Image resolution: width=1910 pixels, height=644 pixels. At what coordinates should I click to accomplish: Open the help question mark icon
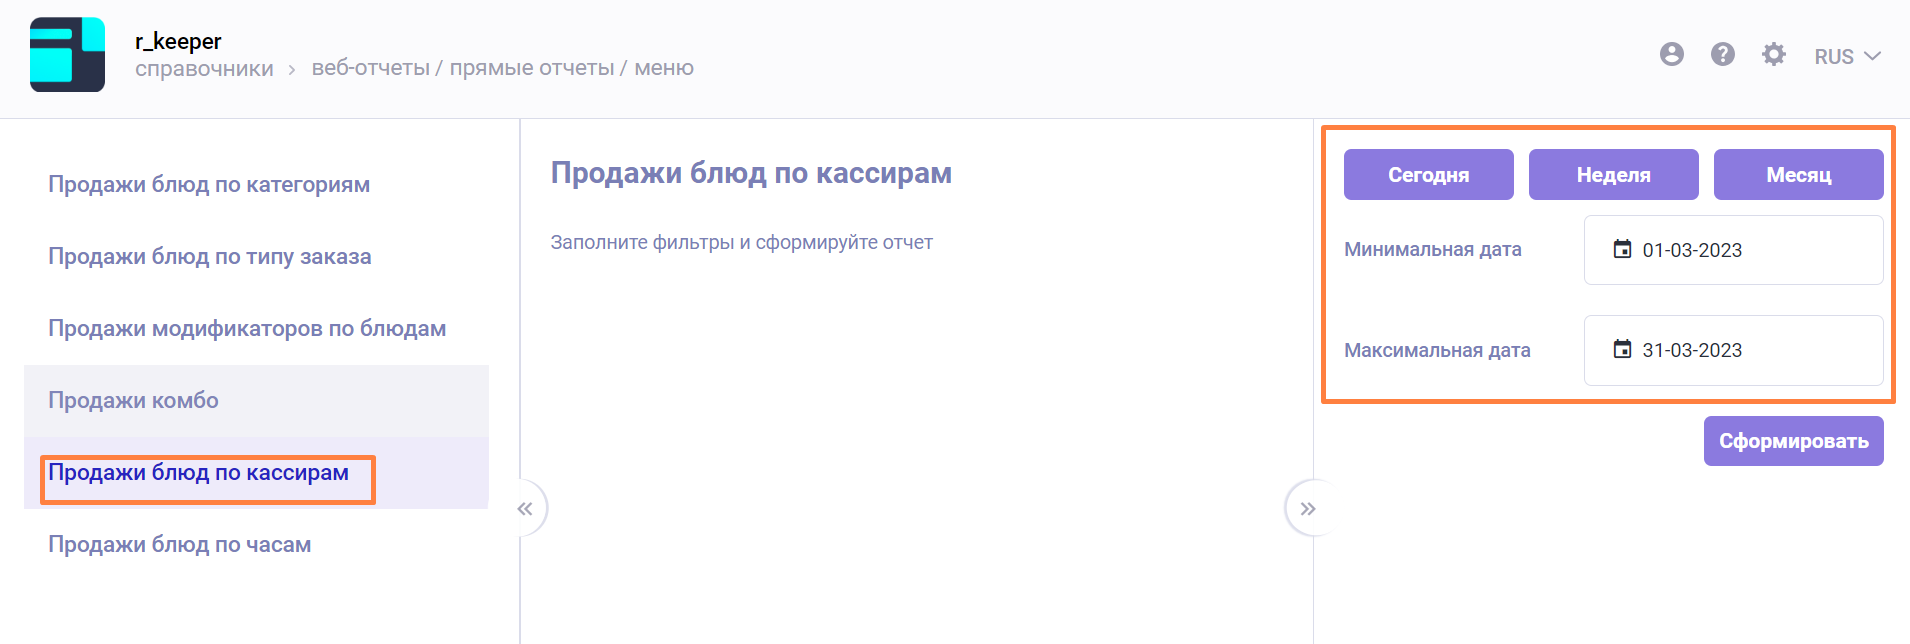[x=1722, y=55]
